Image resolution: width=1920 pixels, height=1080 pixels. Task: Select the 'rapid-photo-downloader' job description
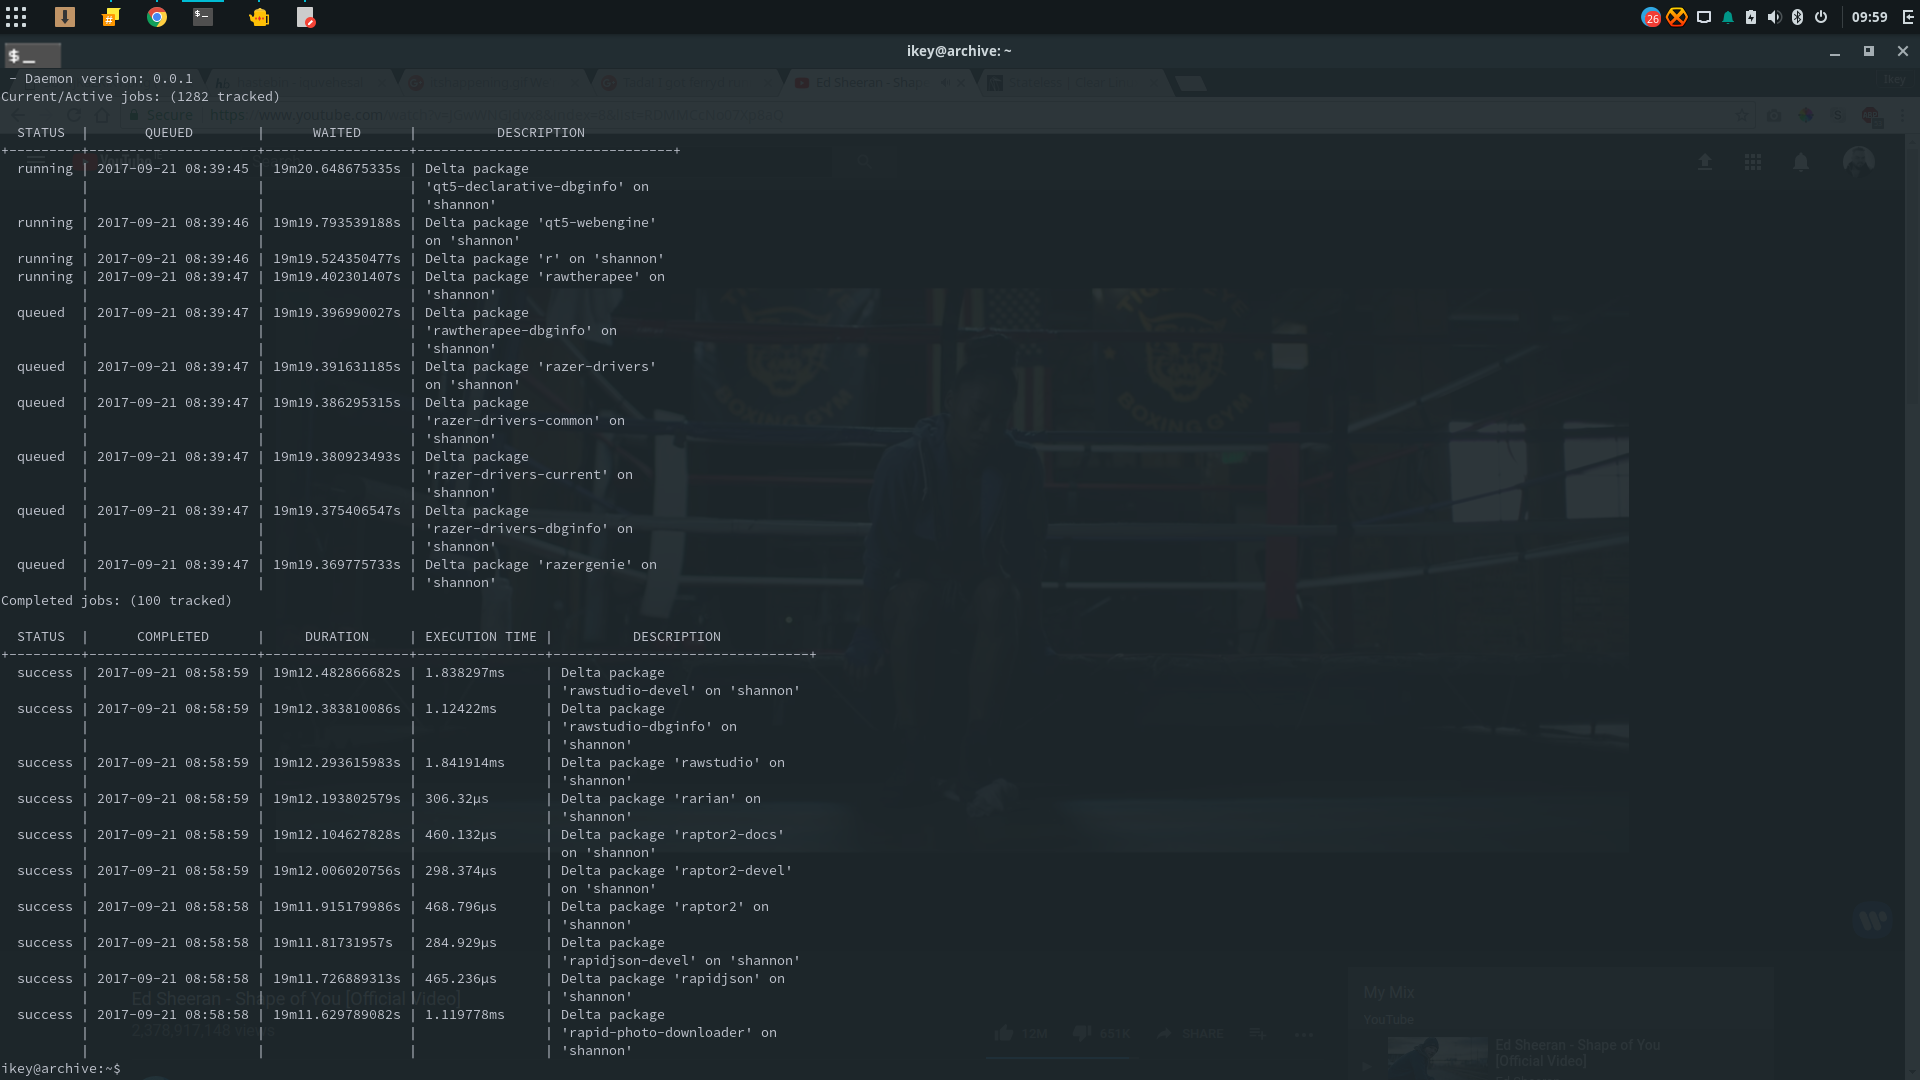pyautogui.click(x=668, y=1032)
